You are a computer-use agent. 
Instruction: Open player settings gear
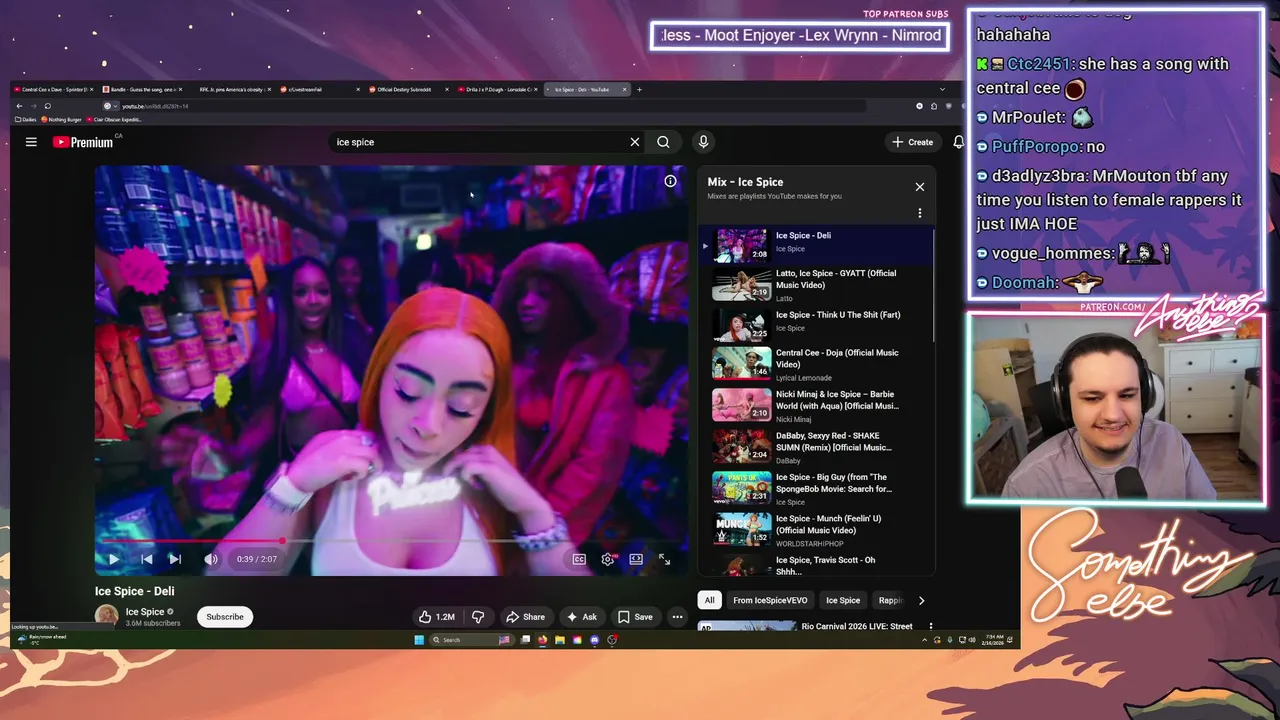[x=607, y=559]
